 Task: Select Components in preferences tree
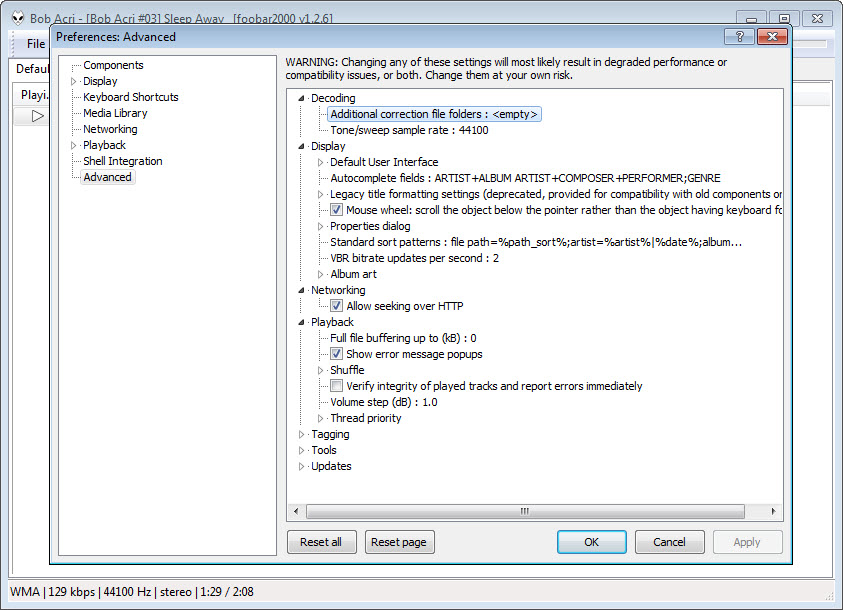113,65
